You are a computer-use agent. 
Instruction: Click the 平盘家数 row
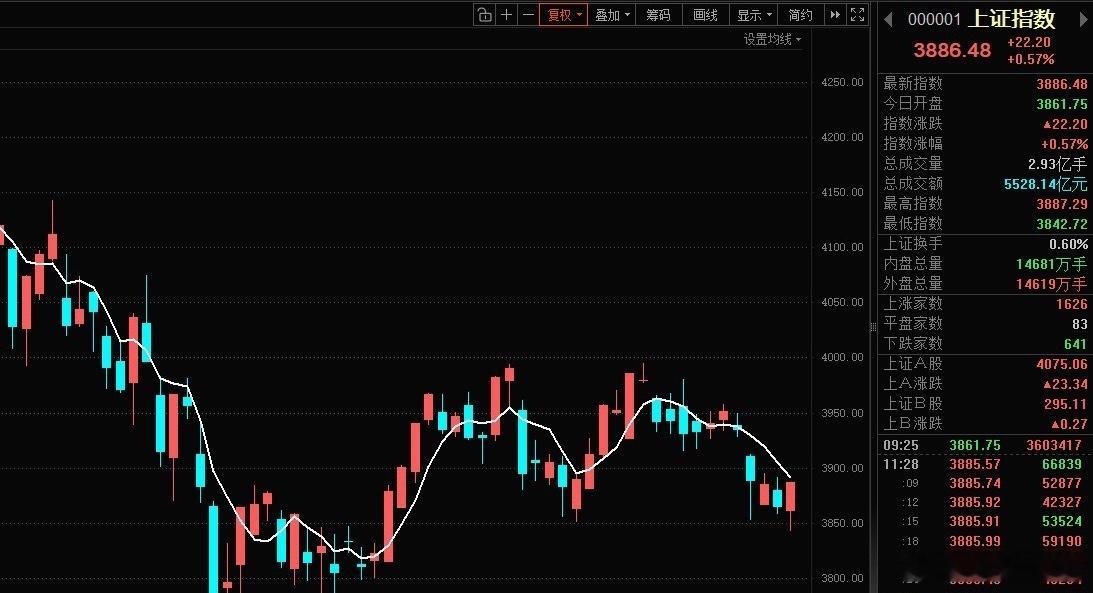point(984,324)
